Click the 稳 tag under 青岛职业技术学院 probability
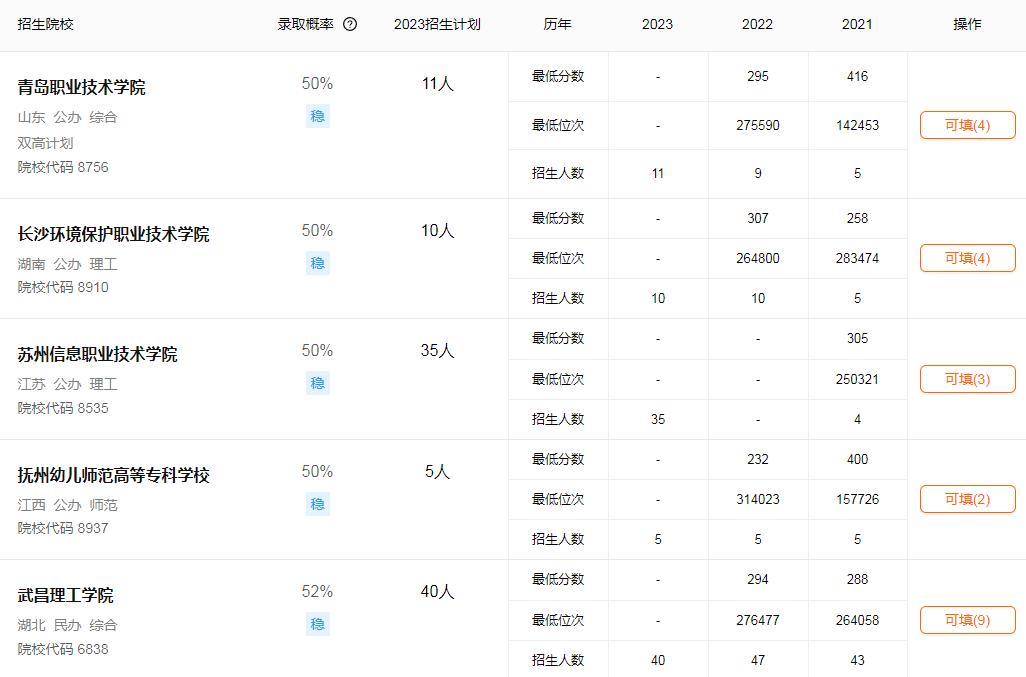This screenshot has width=1026, height=677. pos(317,116)
